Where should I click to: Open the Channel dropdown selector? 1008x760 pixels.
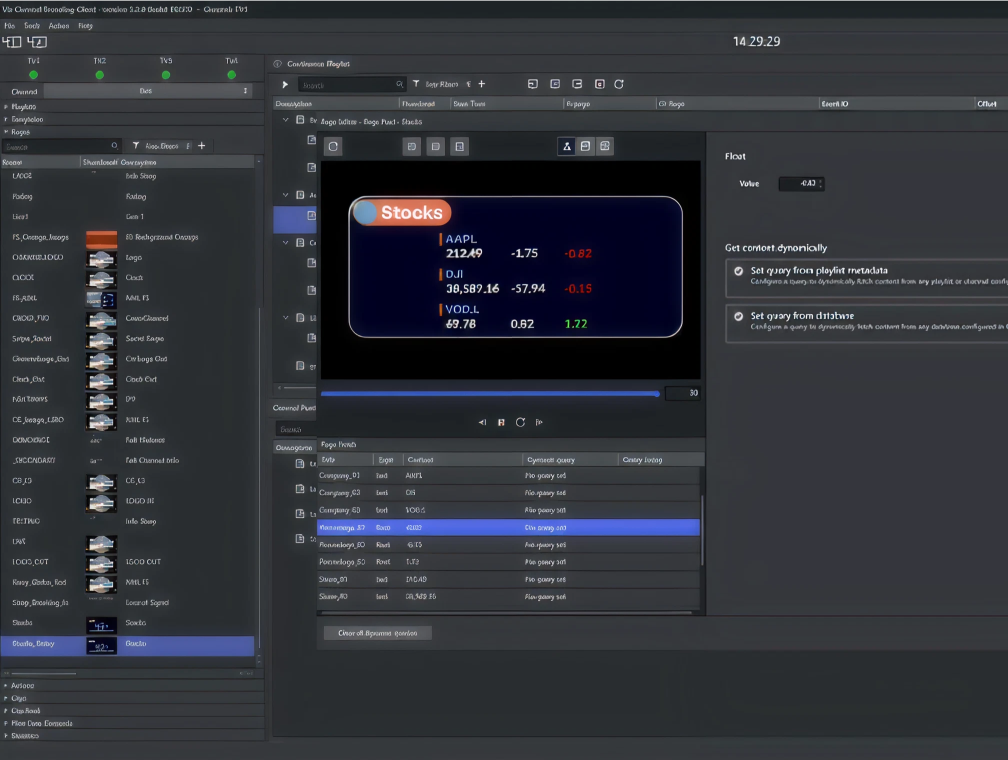[146, 91]
